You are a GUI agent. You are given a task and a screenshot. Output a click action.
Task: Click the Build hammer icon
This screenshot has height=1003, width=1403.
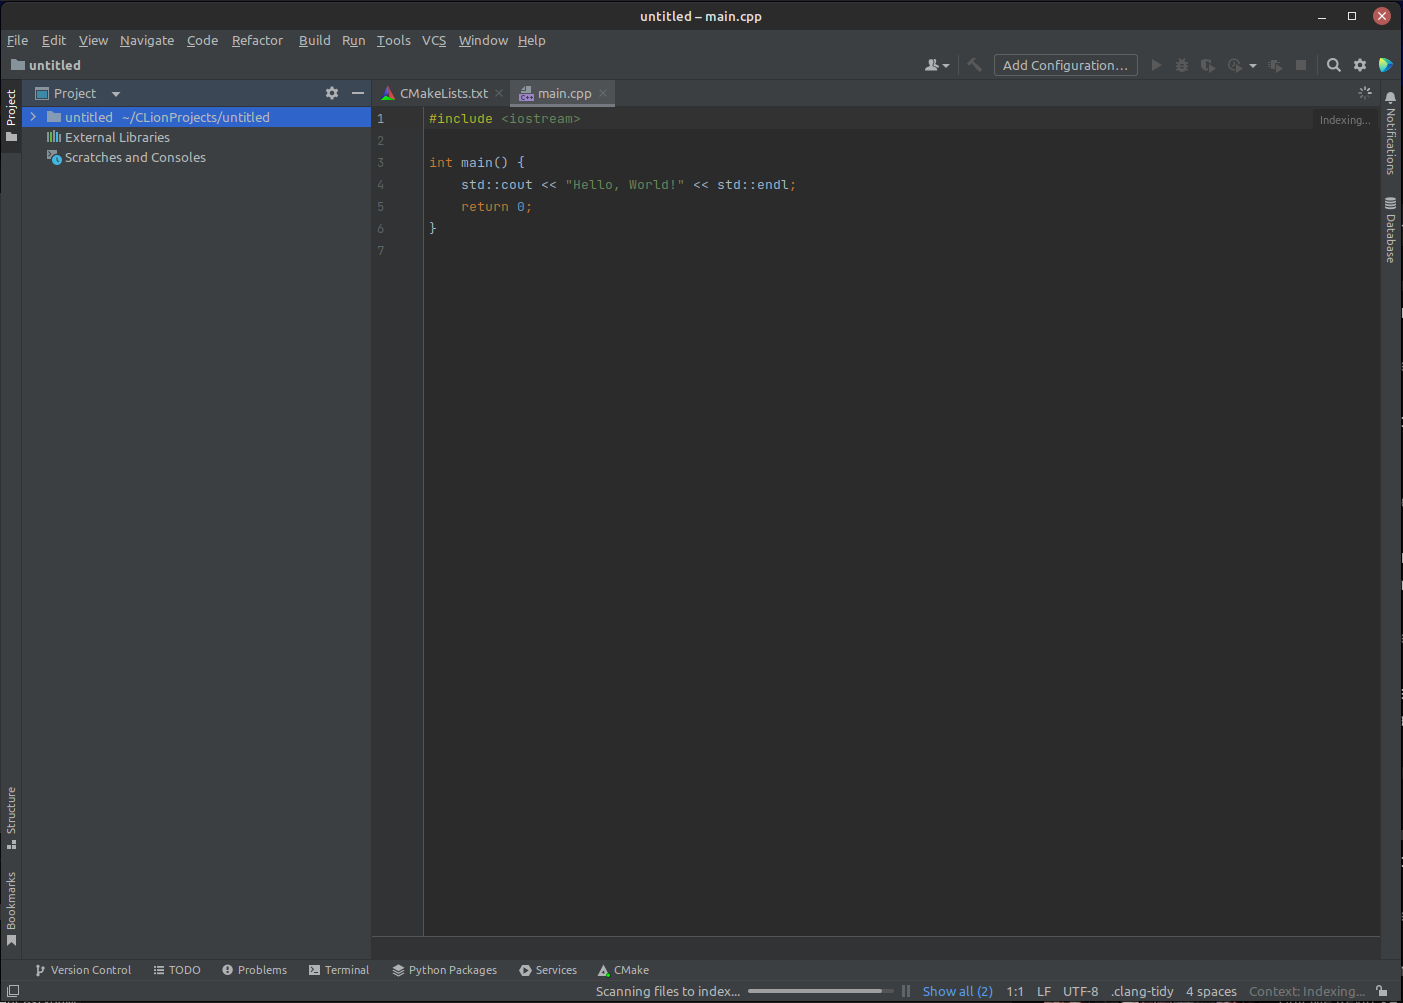click(974, 65)
